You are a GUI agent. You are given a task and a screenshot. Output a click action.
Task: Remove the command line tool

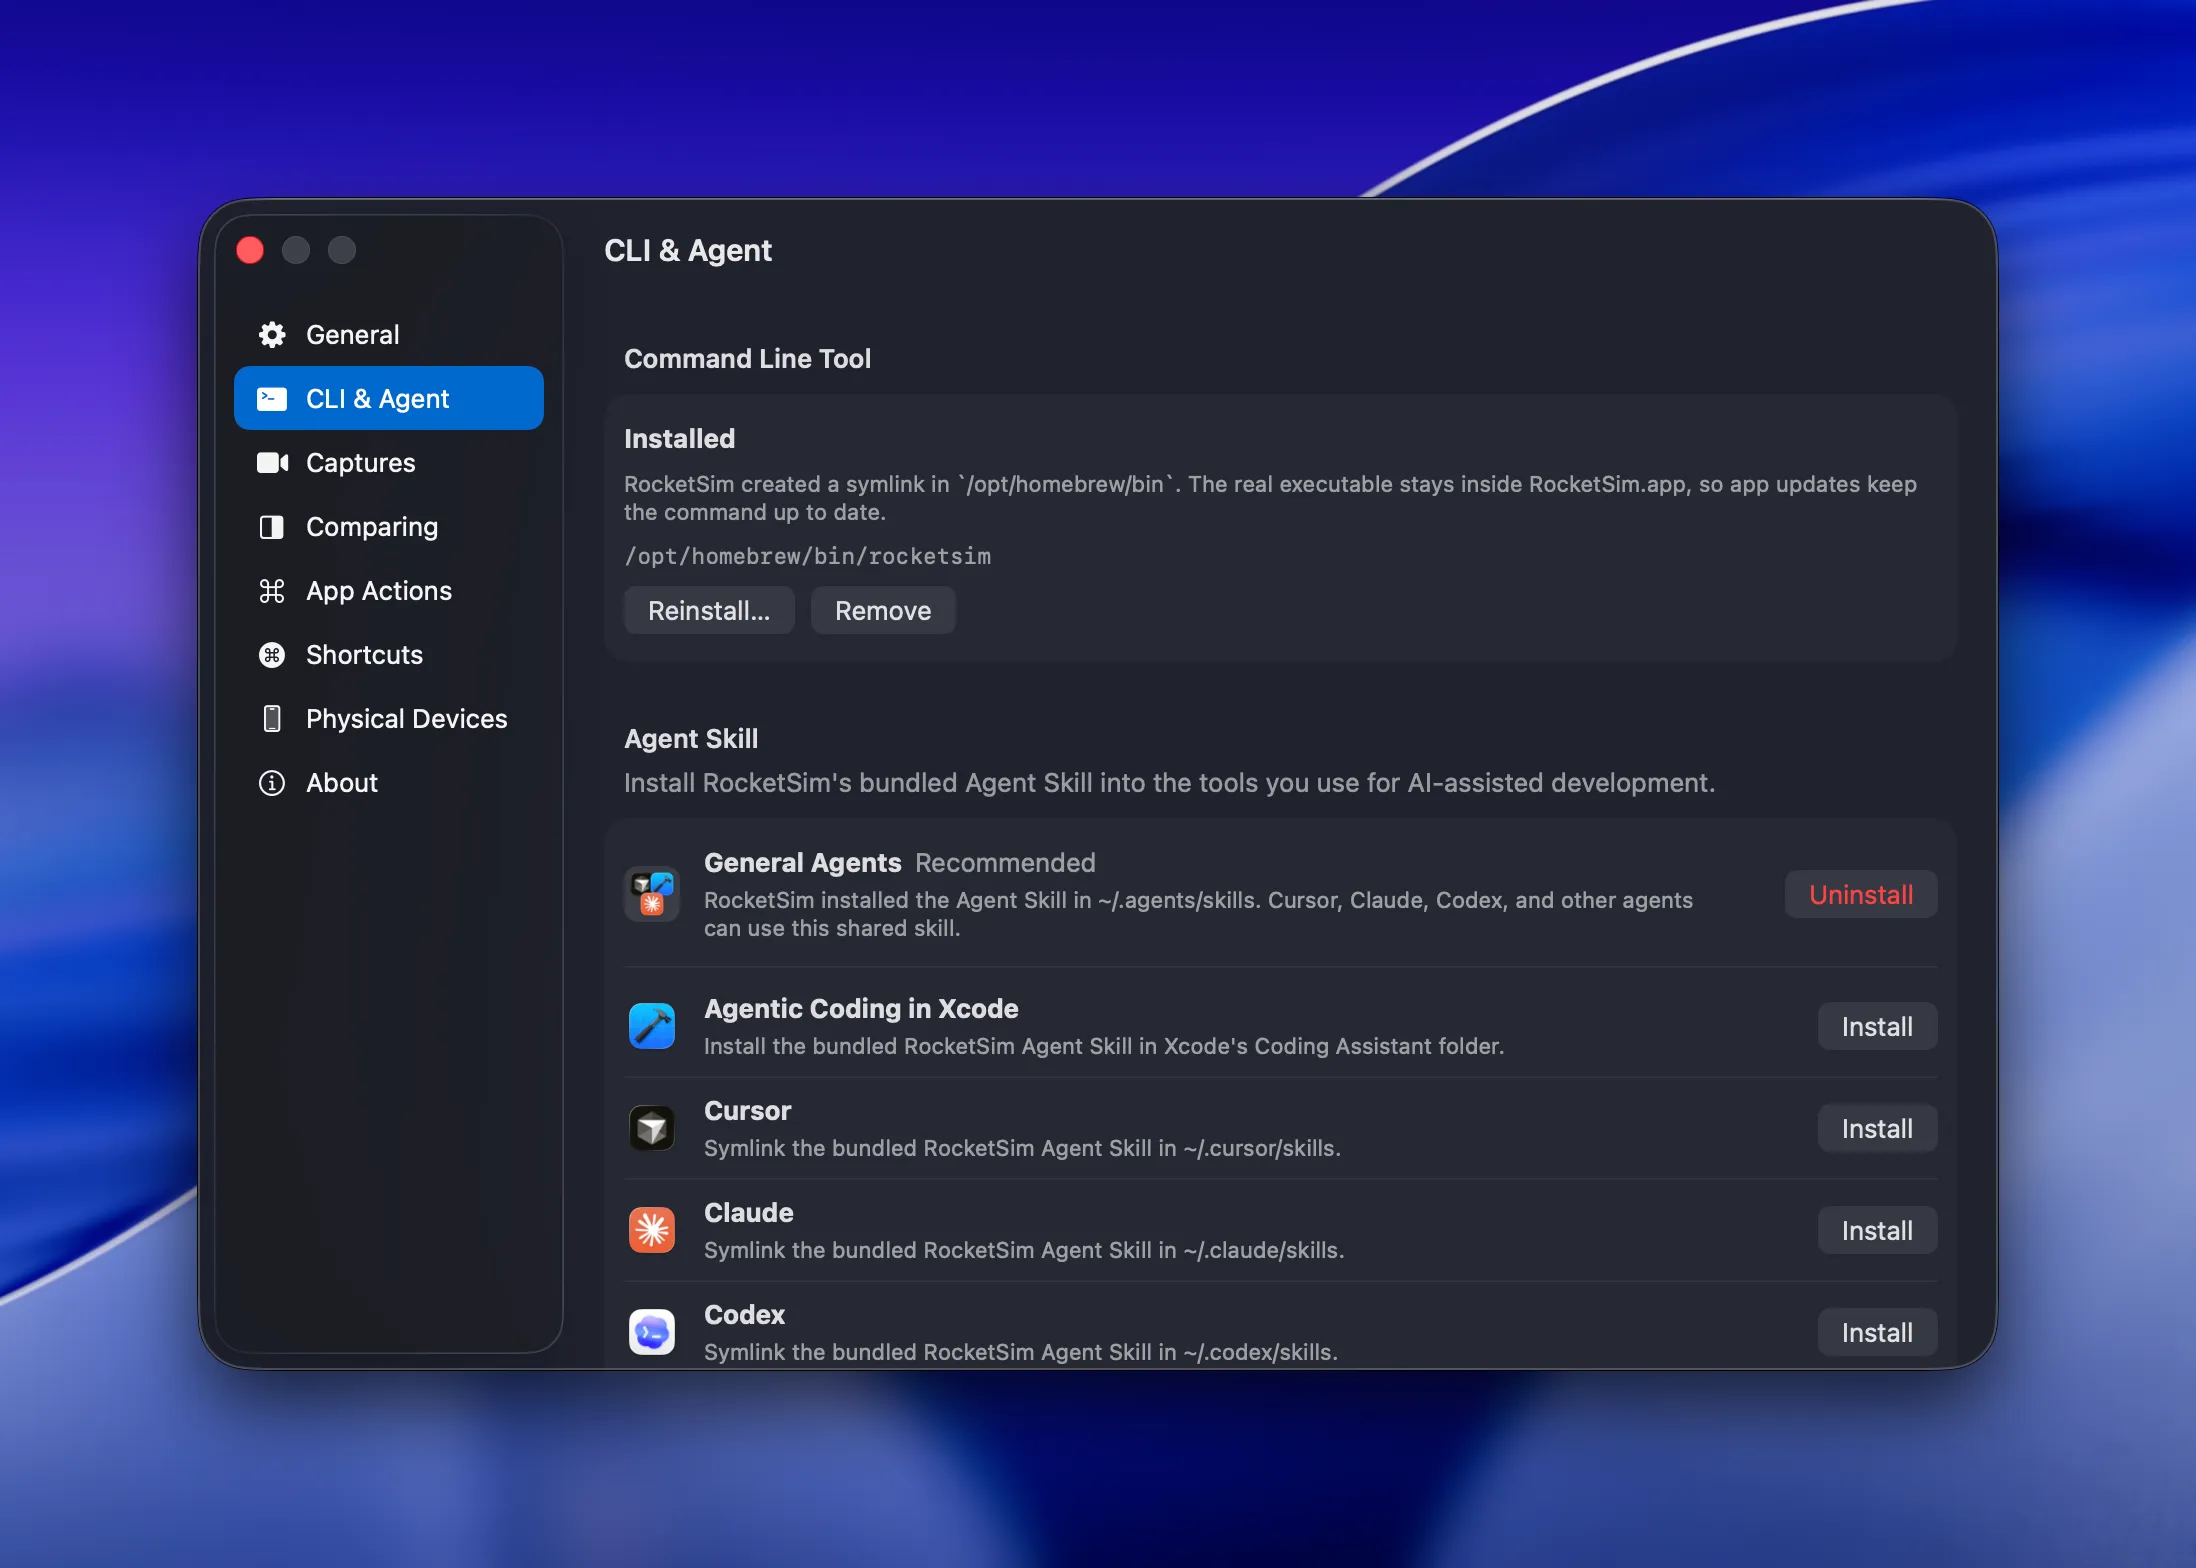pyautogui.click(x=883, y=610)
